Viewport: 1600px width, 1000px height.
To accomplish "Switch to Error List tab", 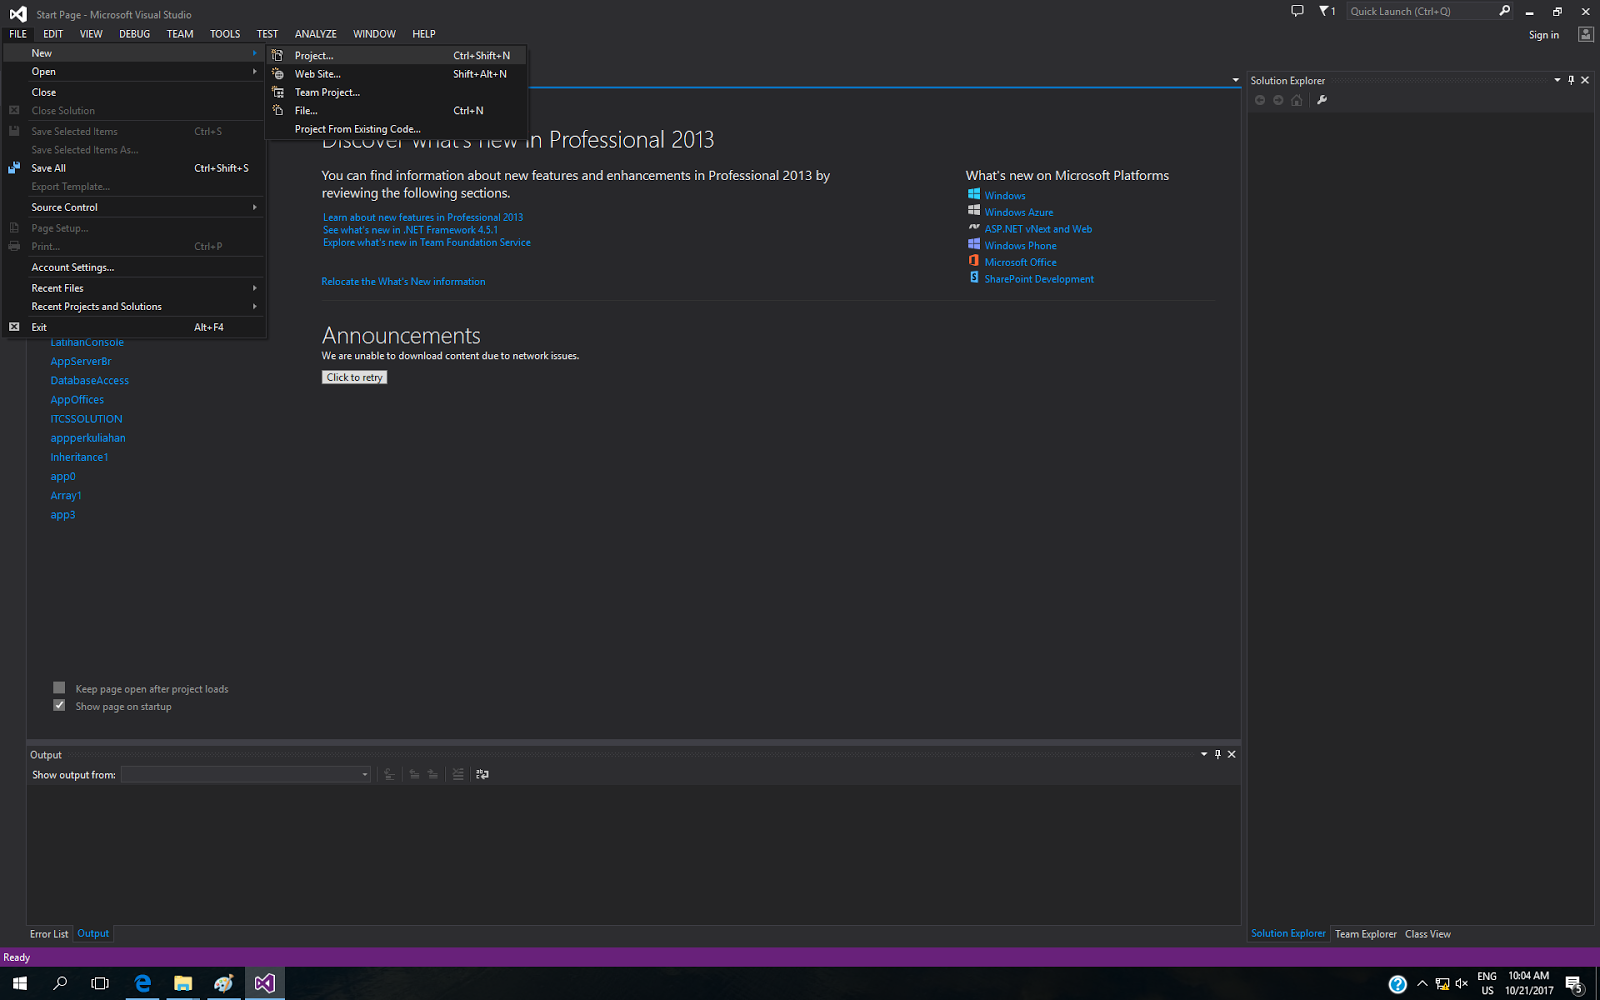I will click(x=49, y=934).
